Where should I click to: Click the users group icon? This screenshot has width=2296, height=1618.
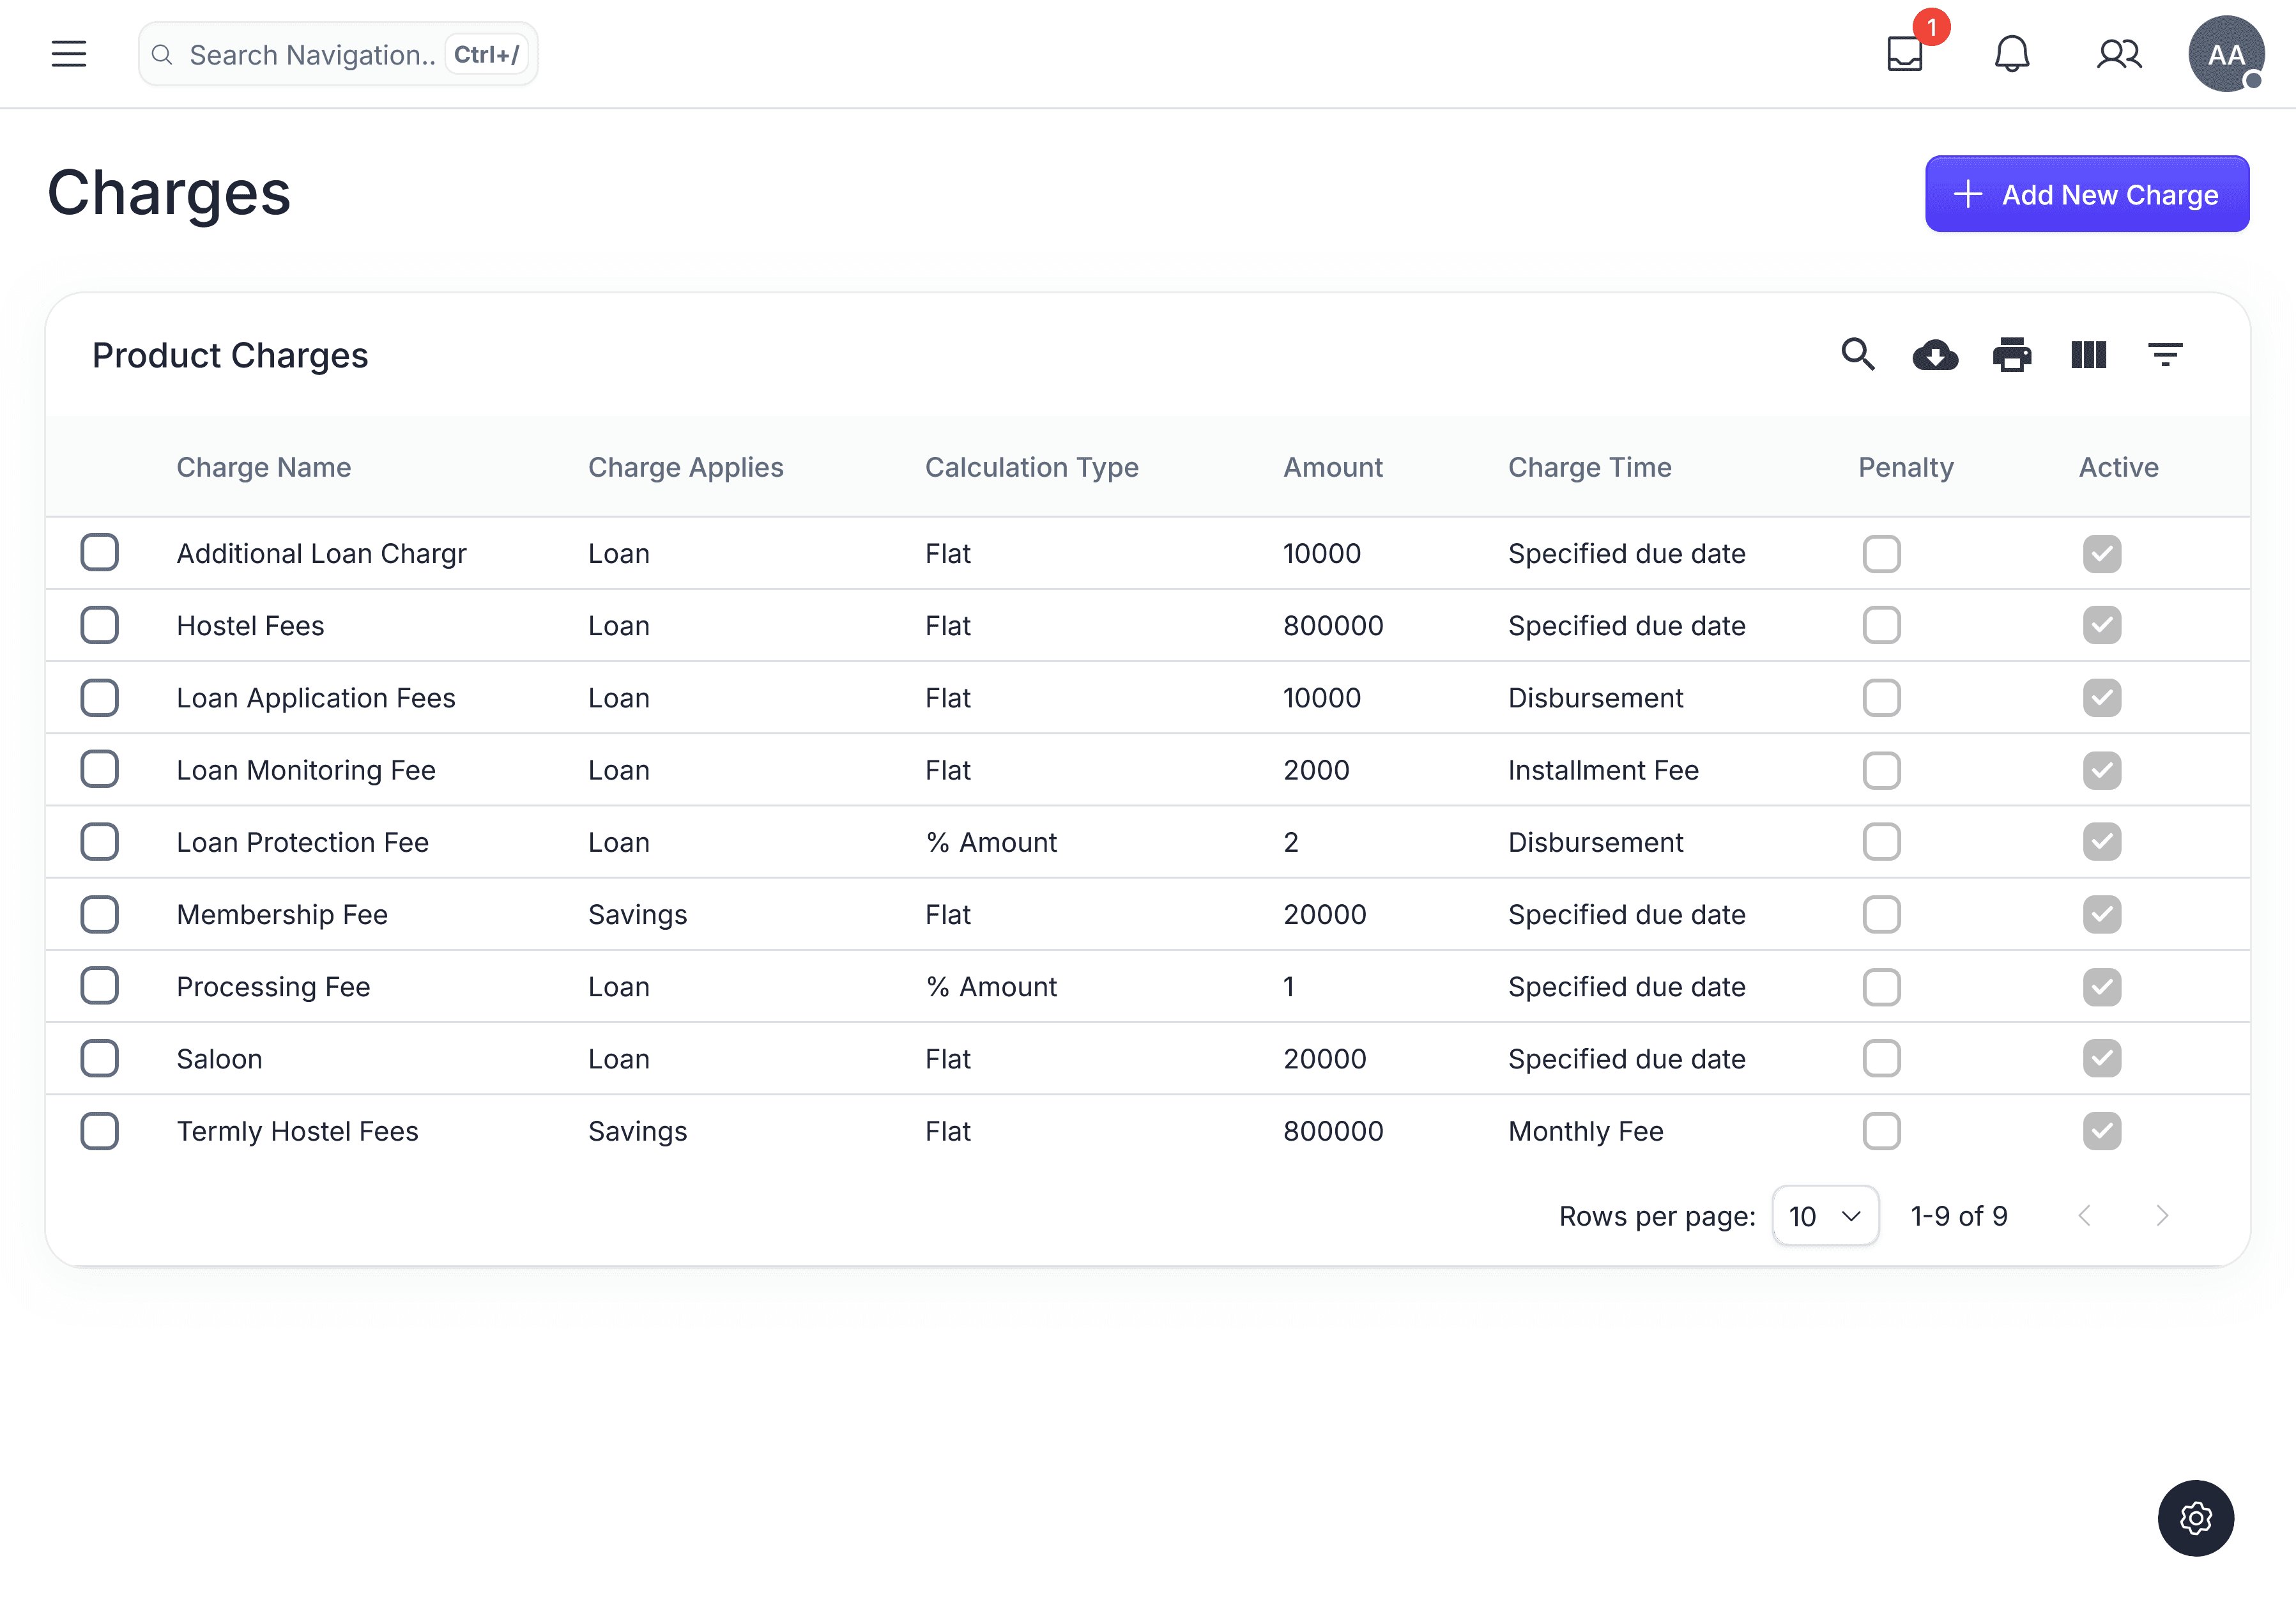tap(2119, 54)
